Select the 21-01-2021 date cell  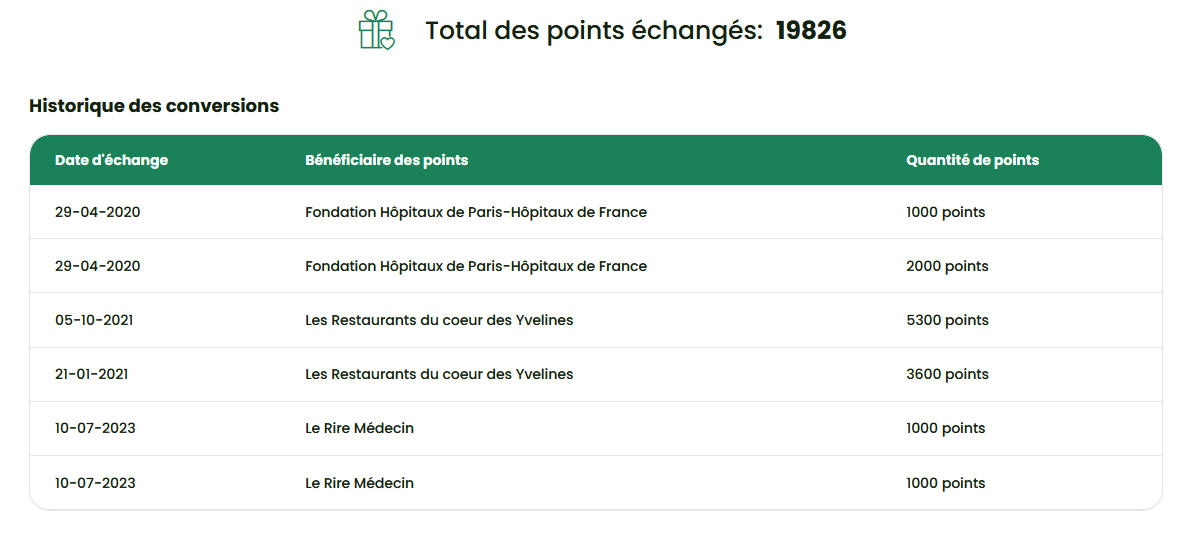pos(92,374)
